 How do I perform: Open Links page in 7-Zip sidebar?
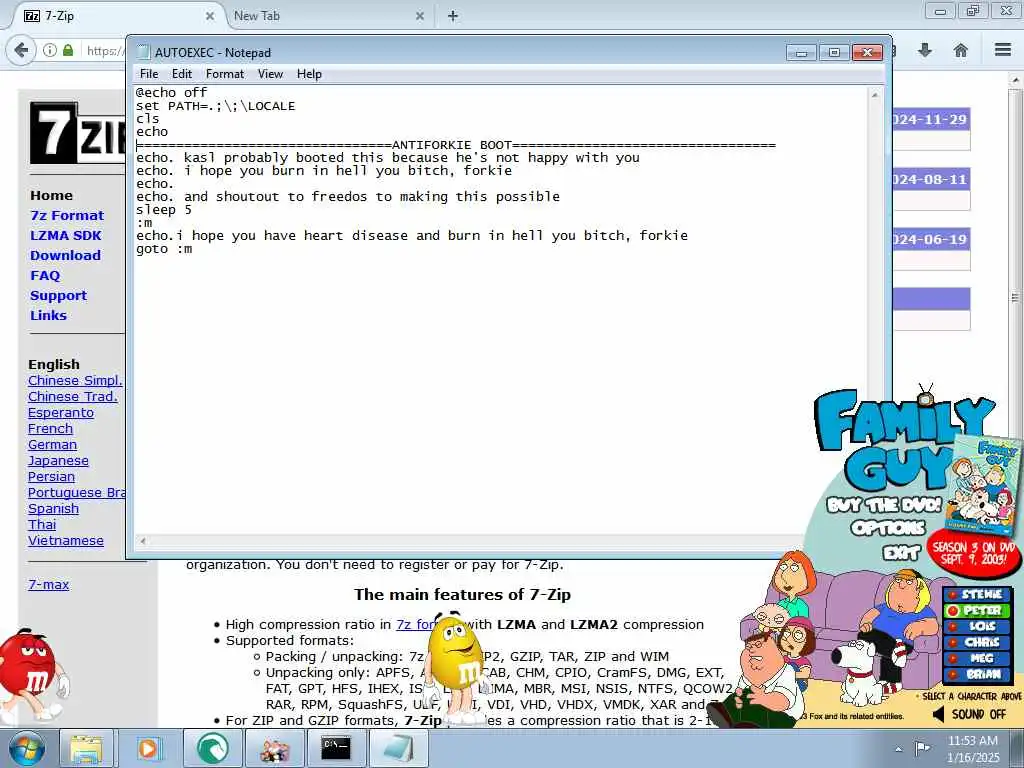click(48, 315)
